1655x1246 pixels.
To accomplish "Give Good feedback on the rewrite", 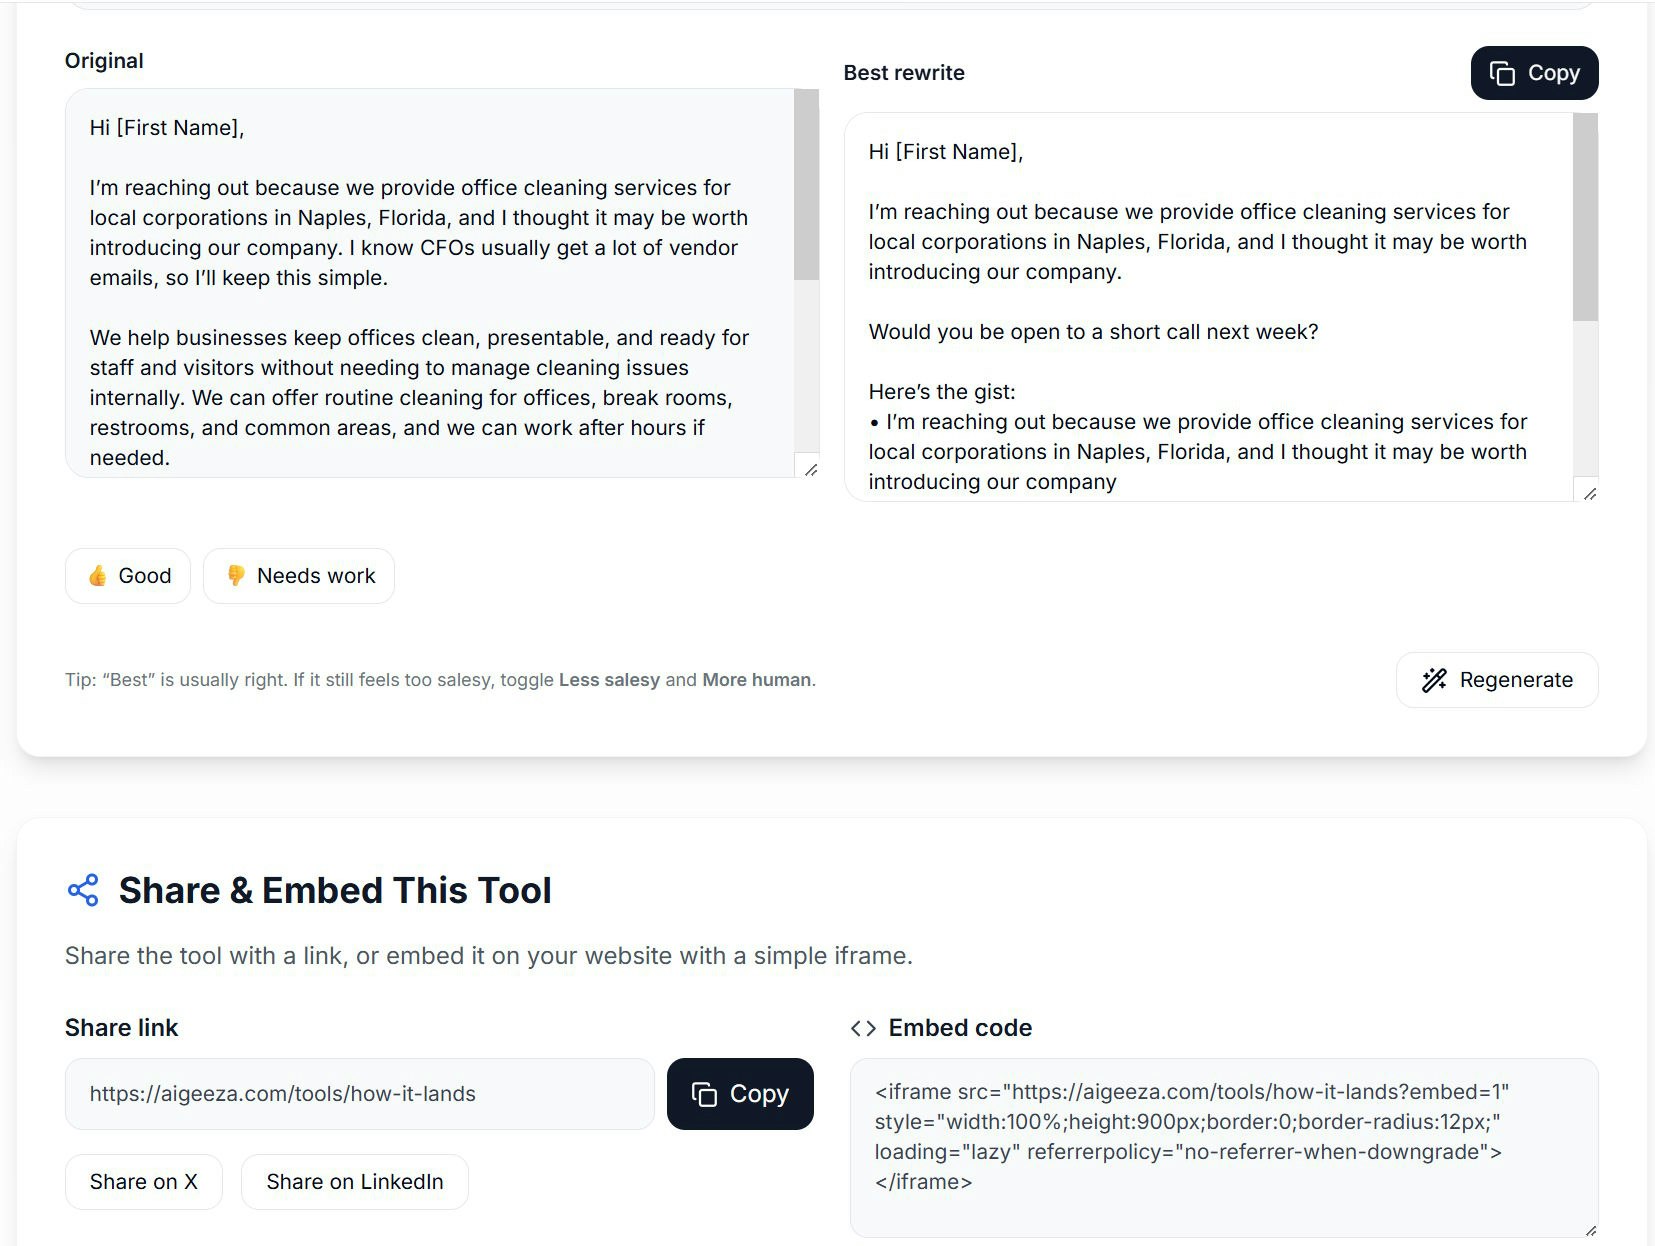I will [x=127, y=576].
